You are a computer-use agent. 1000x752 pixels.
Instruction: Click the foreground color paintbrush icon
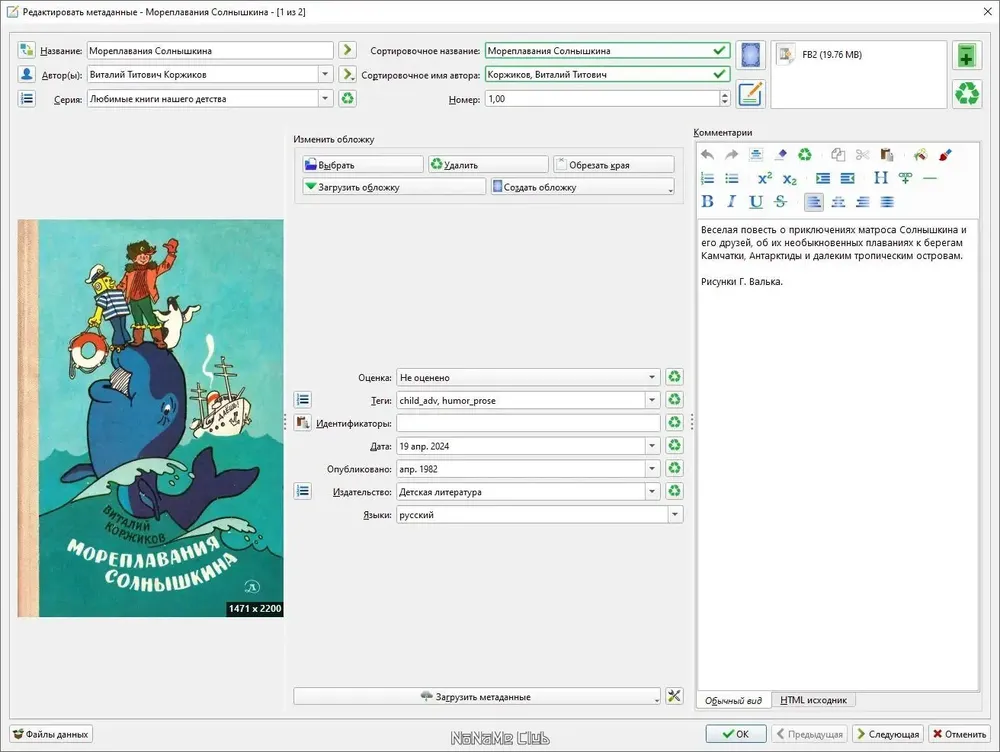[x=945, y=154]
